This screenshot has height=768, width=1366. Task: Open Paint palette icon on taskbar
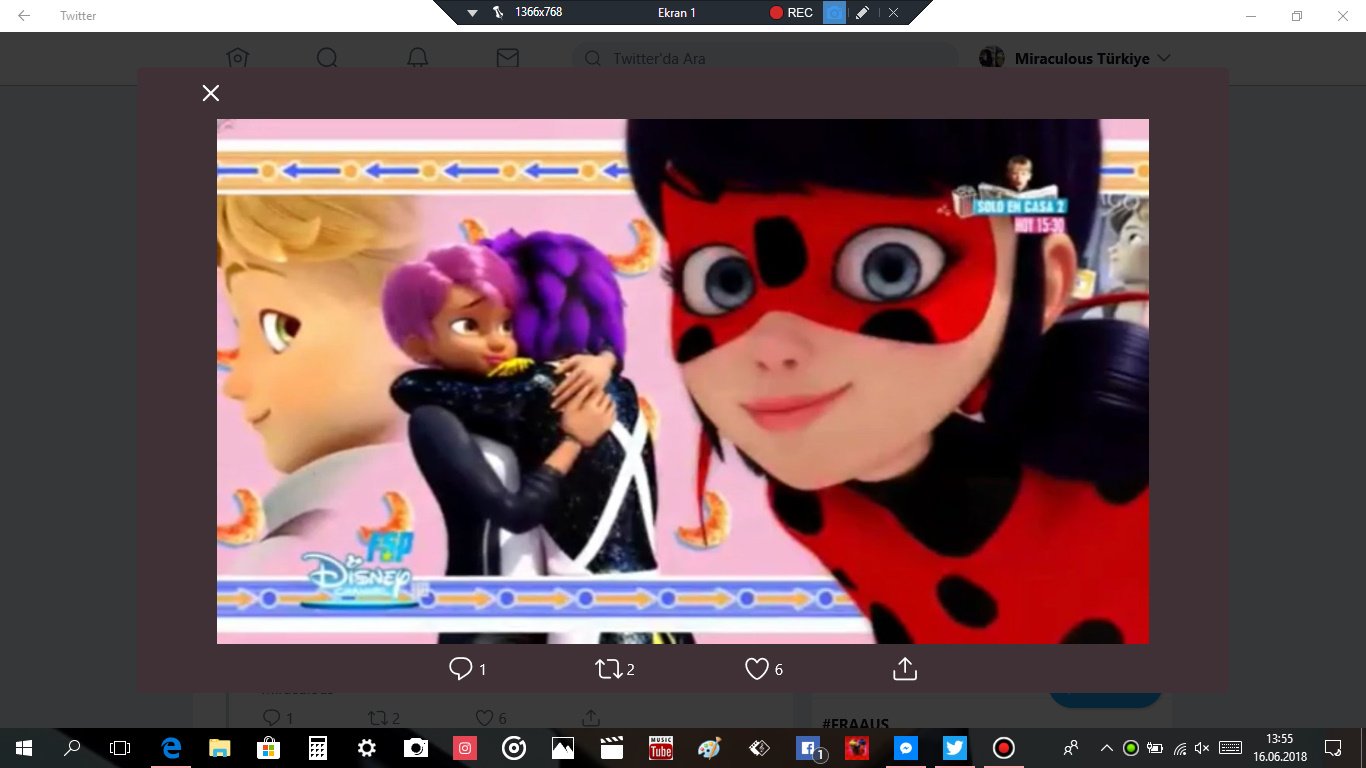tap(709, 748)
